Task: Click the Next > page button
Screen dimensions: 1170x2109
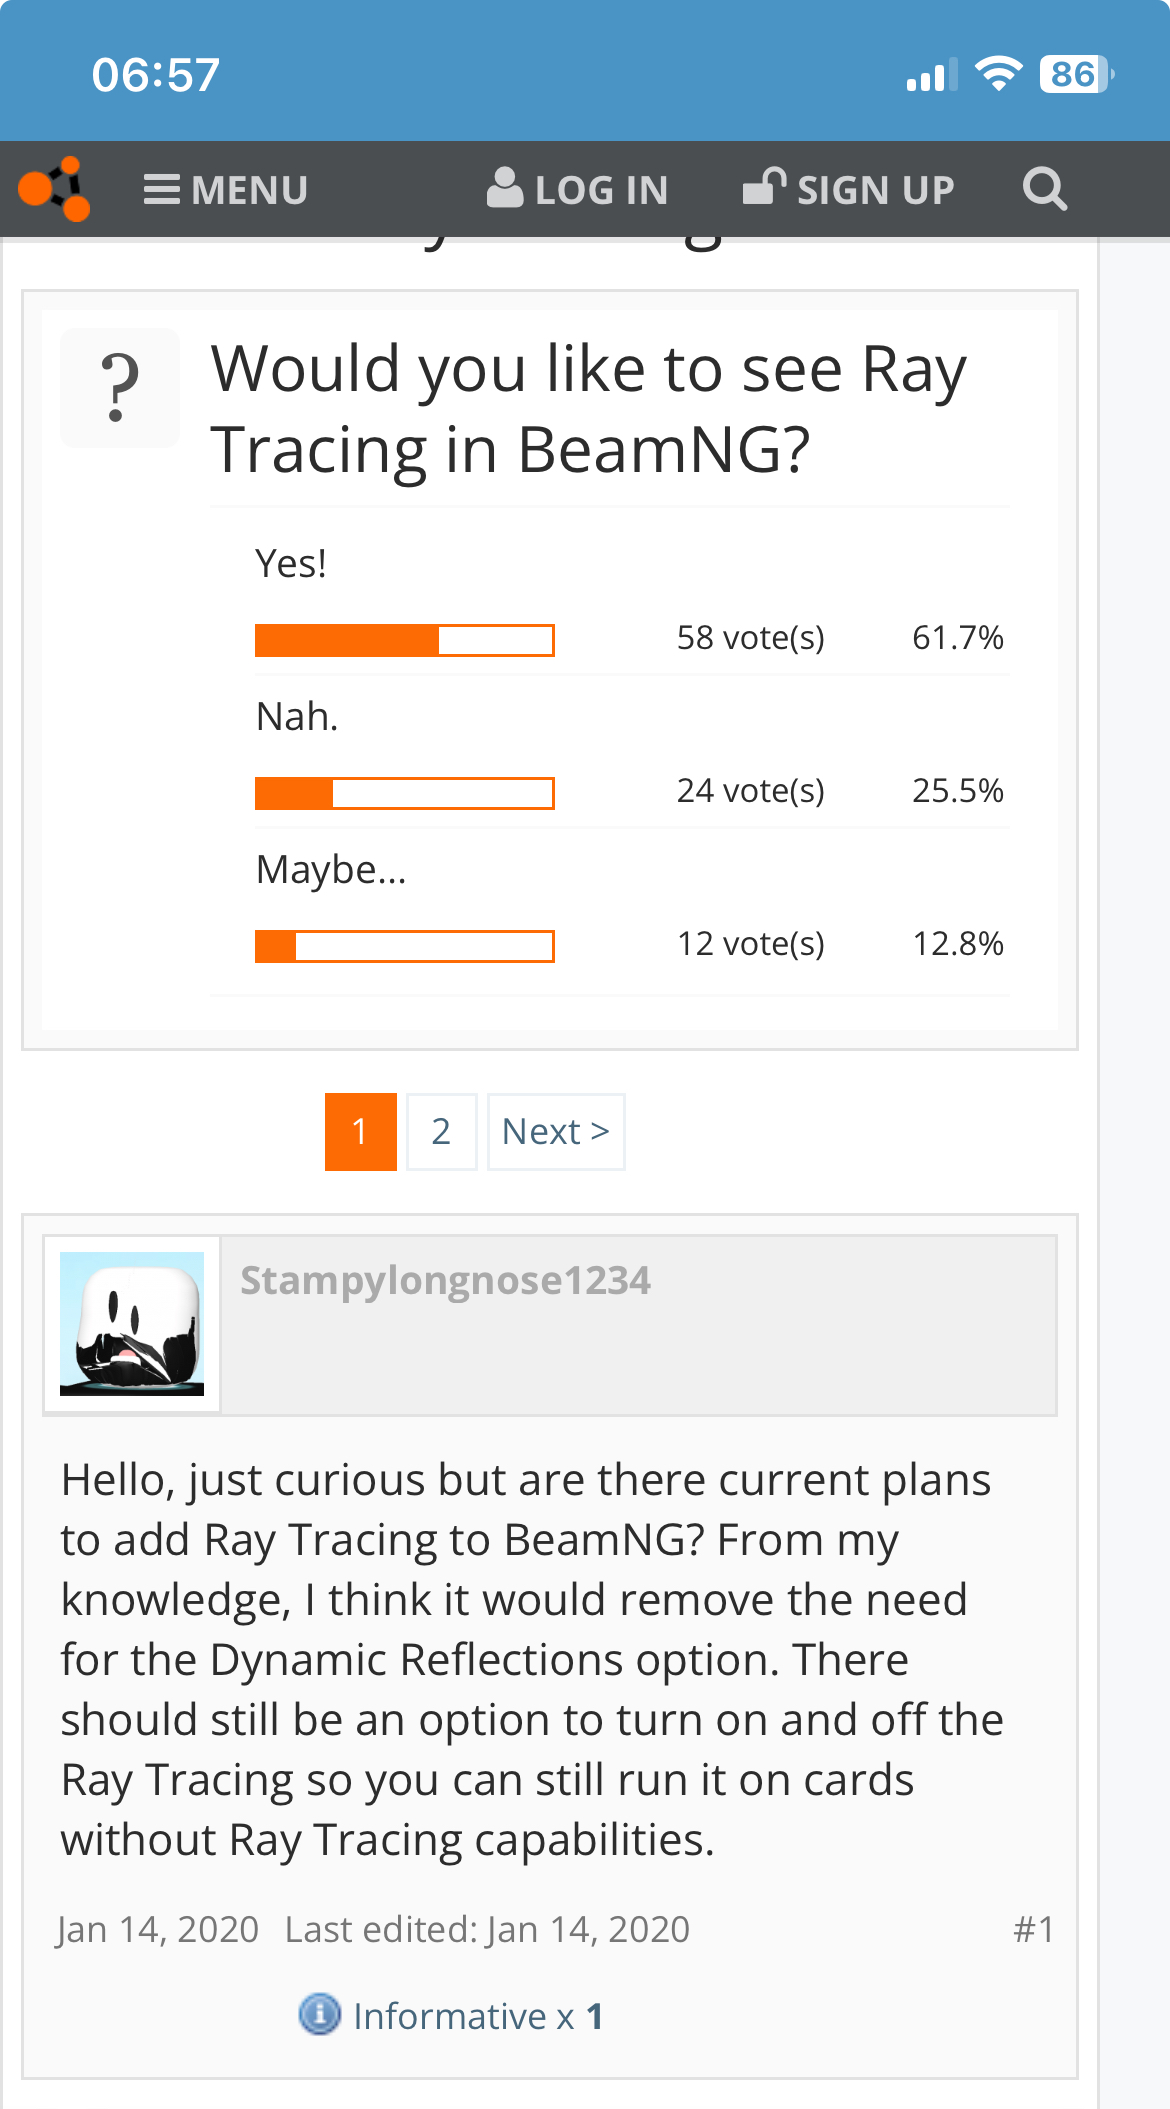Action: [556, 1132]
